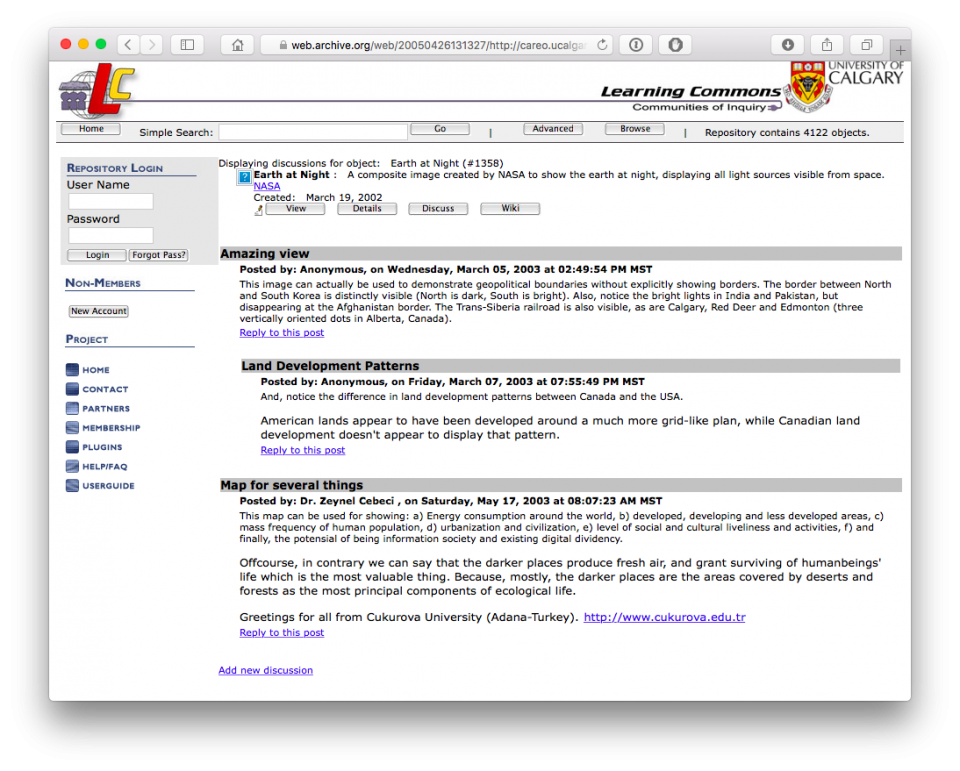Click the question-mark icon beside Earth at Night
960x771 pixels.
[243, 176]
